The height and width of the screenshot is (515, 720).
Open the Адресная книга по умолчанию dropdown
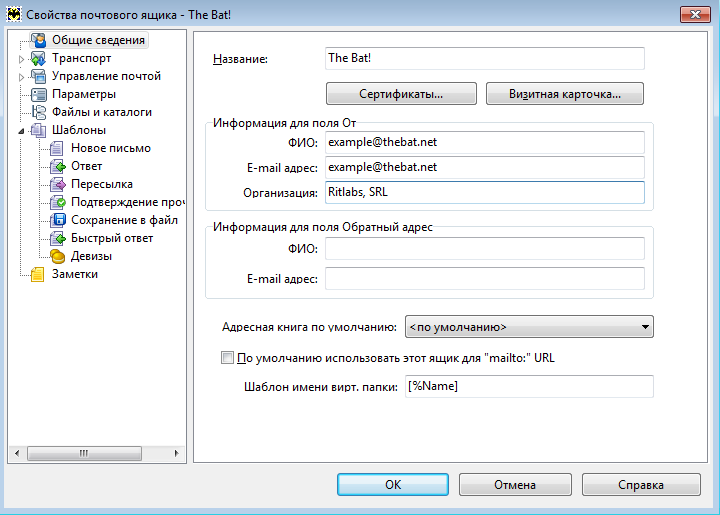click(529, 327)
